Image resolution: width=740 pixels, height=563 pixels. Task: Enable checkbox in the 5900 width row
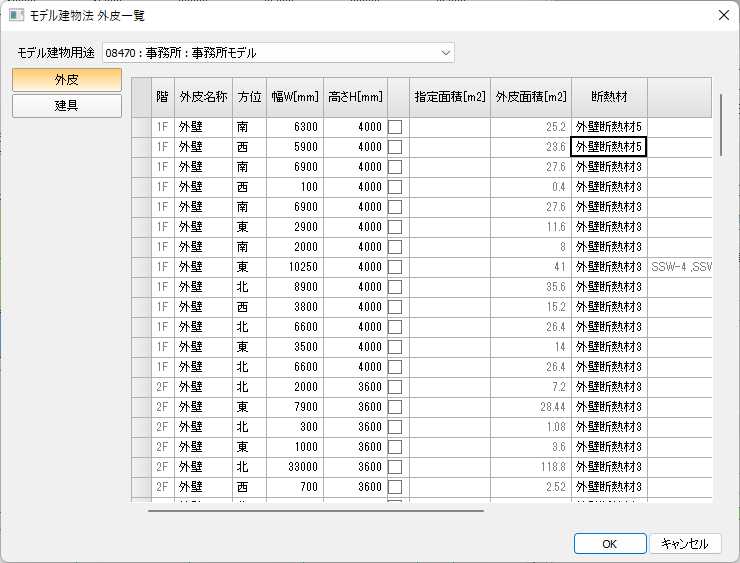point(396,147)
